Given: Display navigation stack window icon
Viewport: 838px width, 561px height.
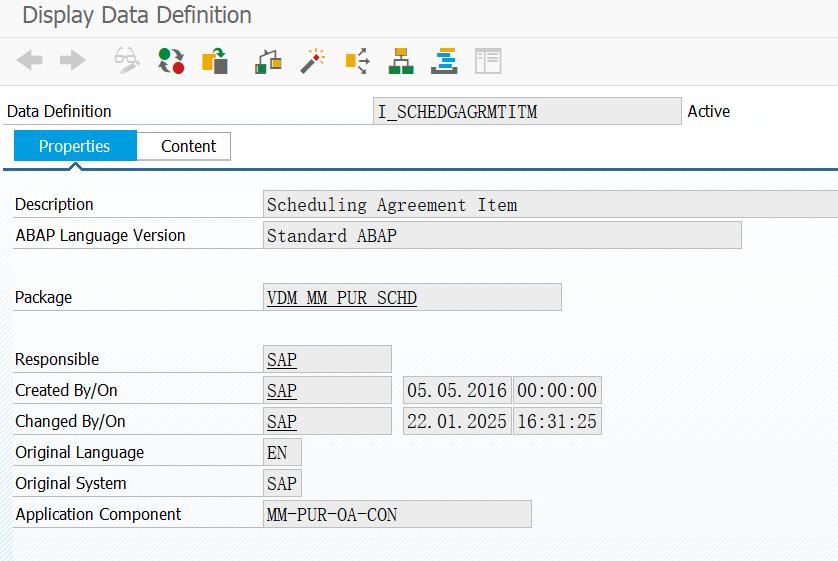Looking at the screenshot, I should (444, 61).
